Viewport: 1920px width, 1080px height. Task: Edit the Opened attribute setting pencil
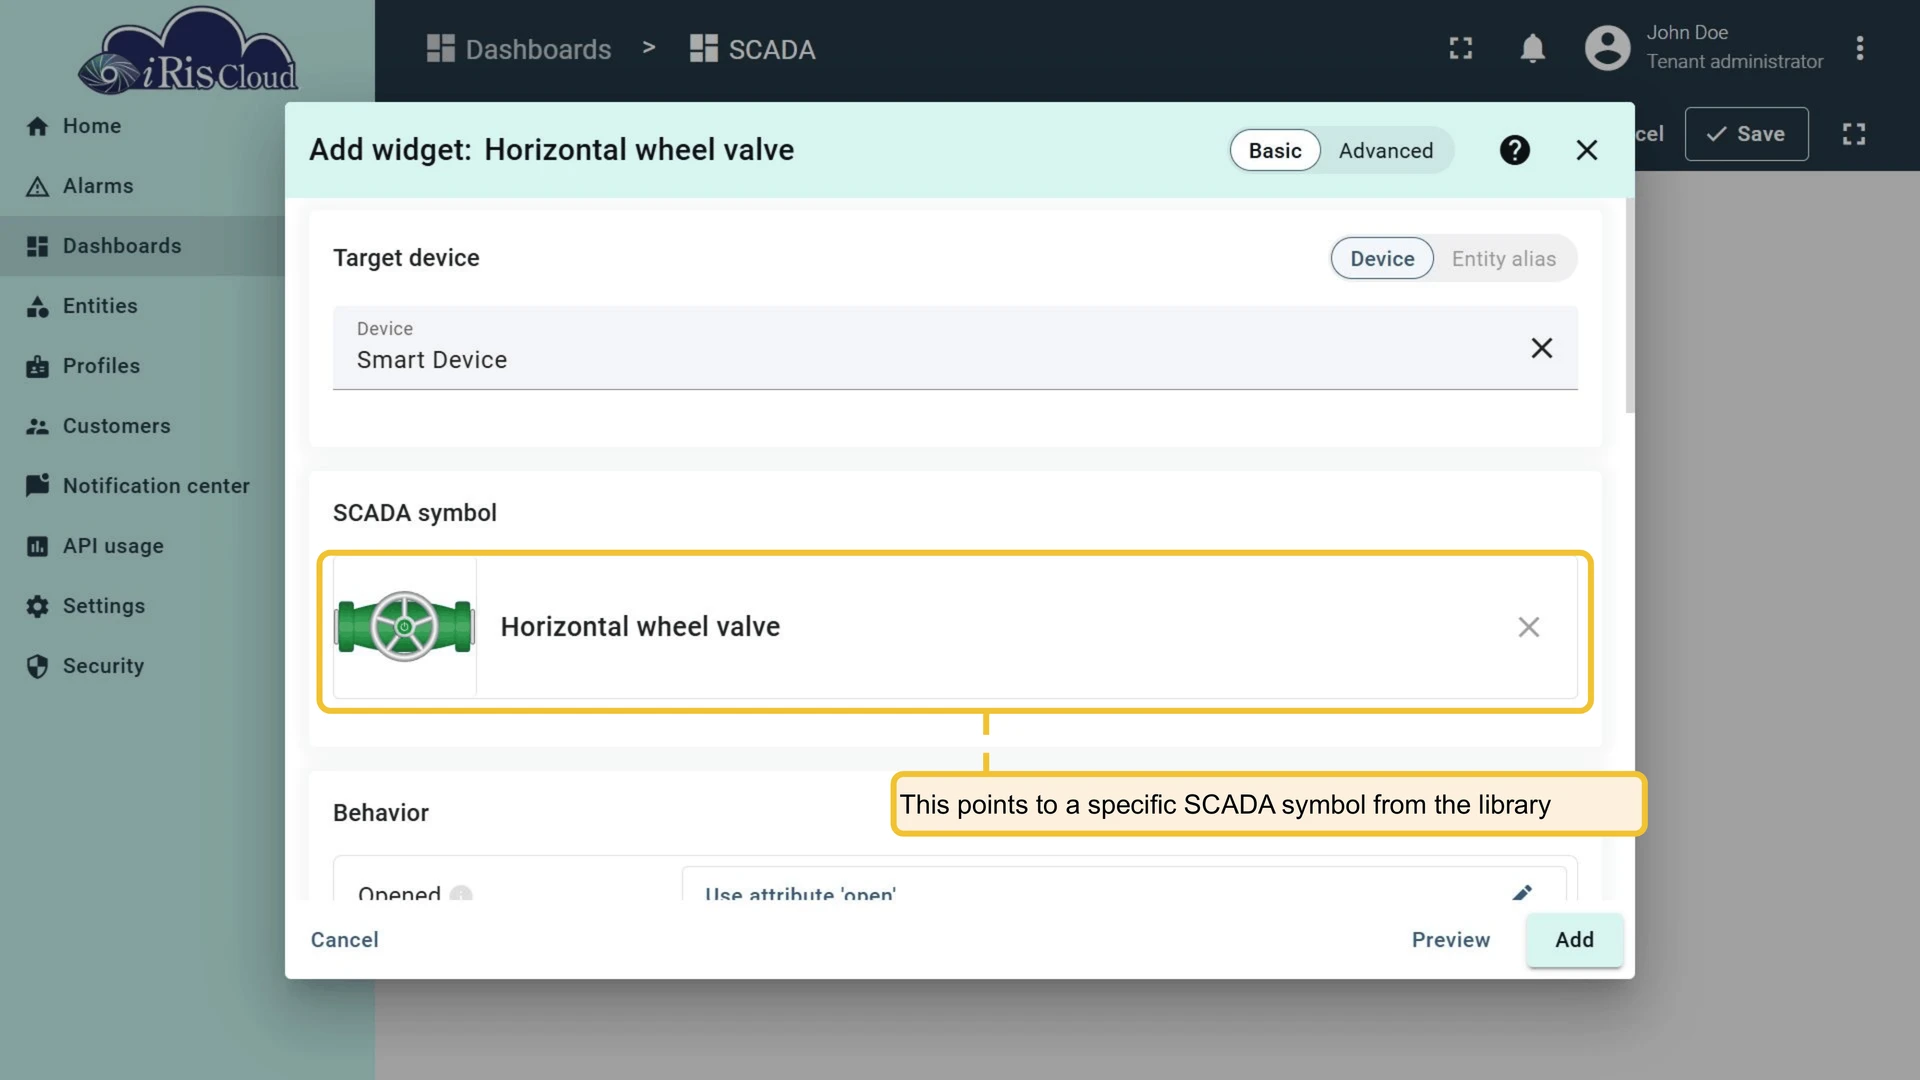coord(1522,892)
